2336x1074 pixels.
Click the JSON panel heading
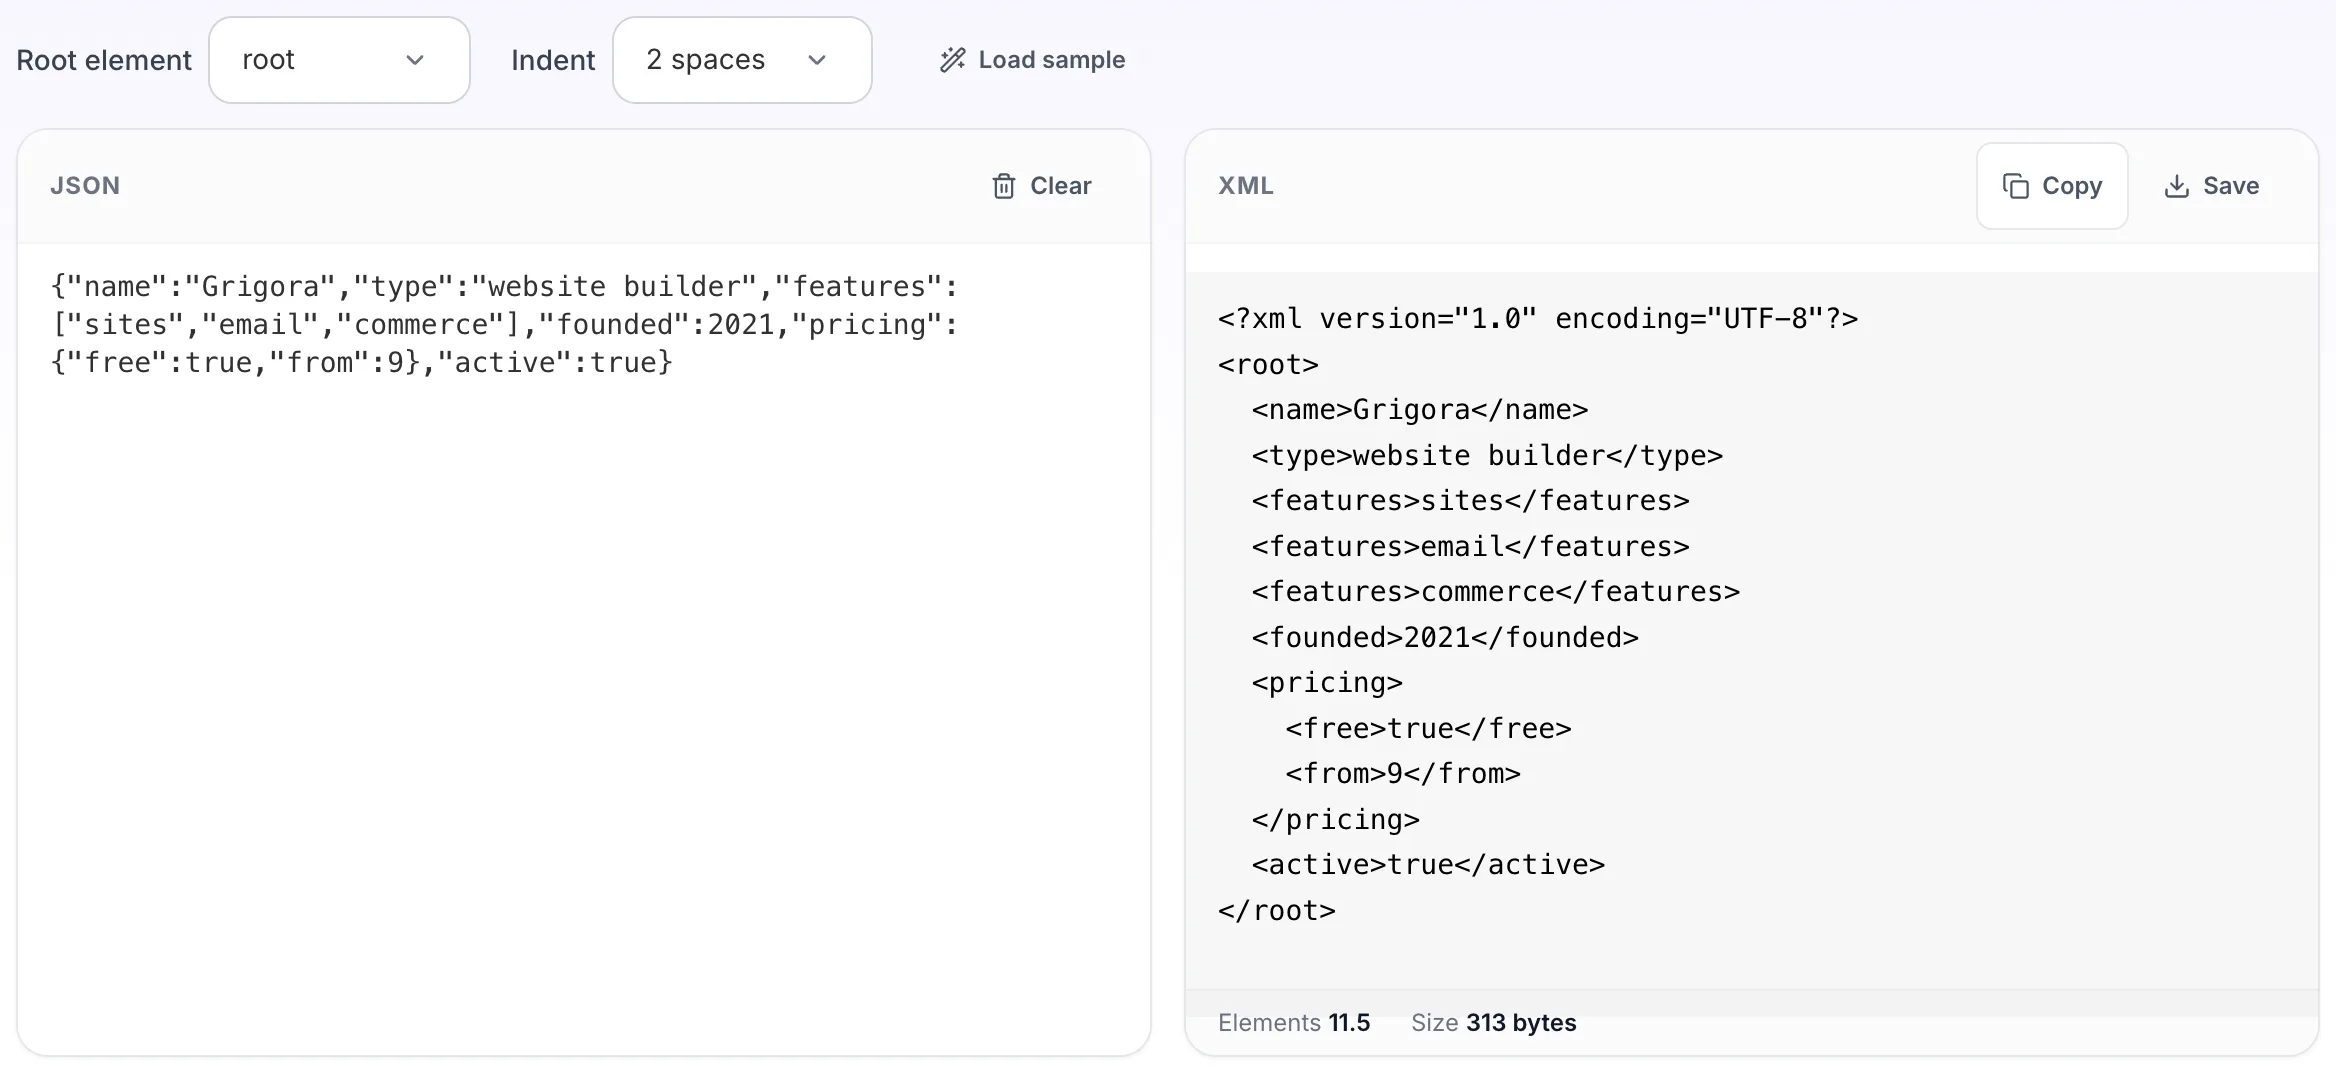[85, 186]
